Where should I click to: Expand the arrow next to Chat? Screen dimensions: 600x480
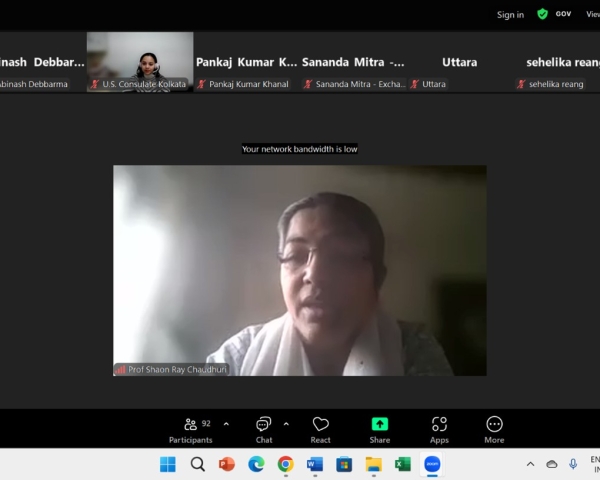tap(286, 424)
